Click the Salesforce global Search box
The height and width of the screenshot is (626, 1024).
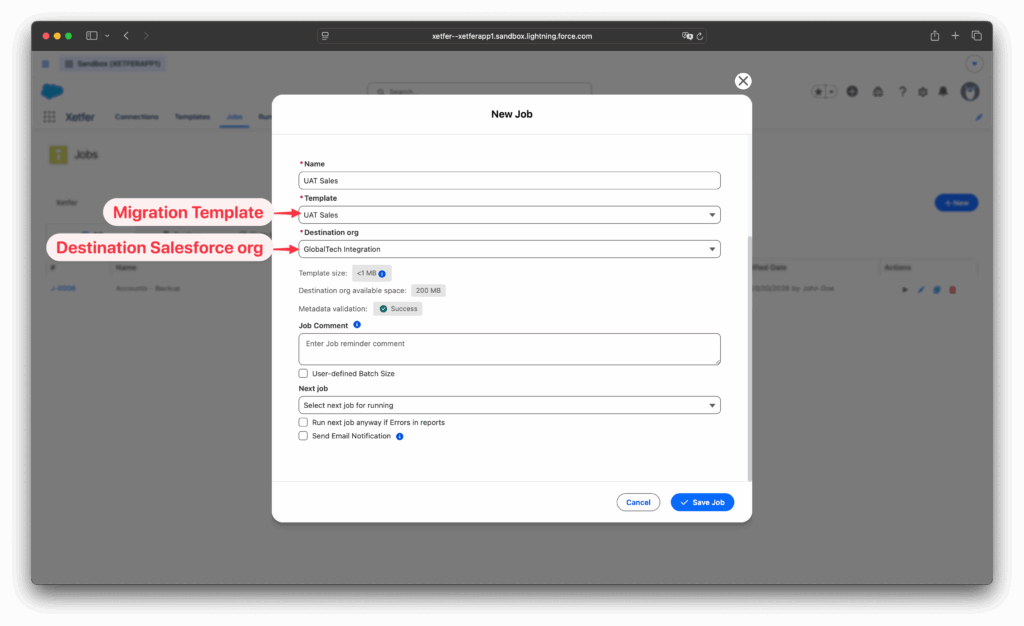(x=479, y=91)
